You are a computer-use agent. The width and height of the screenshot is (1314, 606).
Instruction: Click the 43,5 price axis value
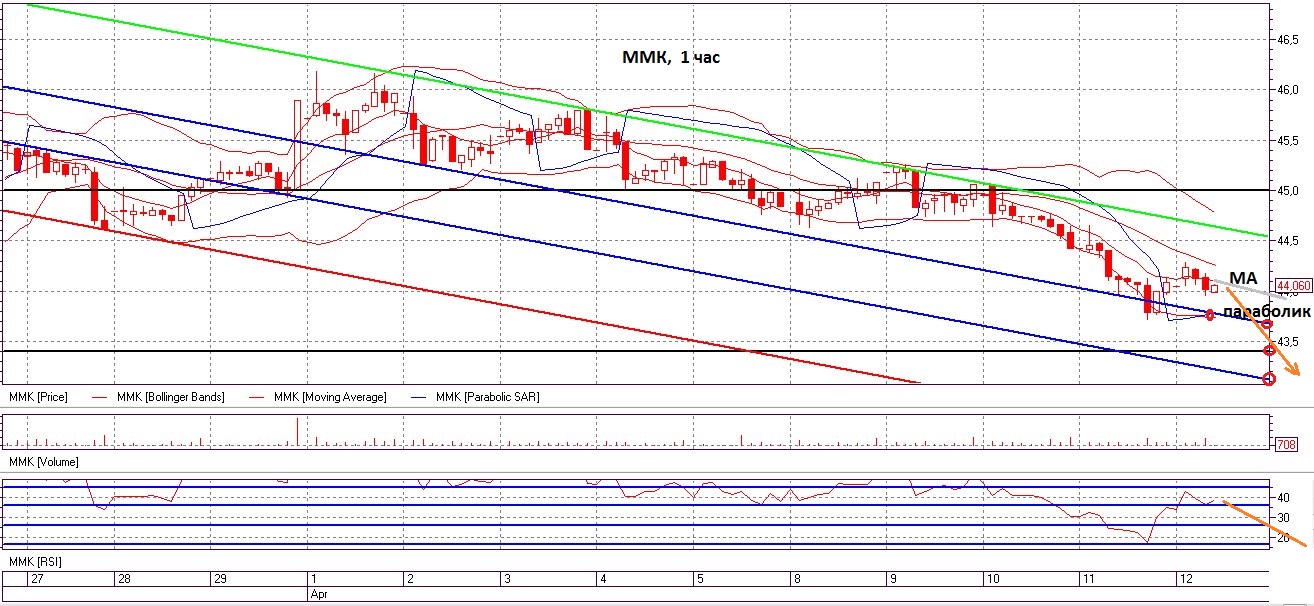click(1288, 341)
